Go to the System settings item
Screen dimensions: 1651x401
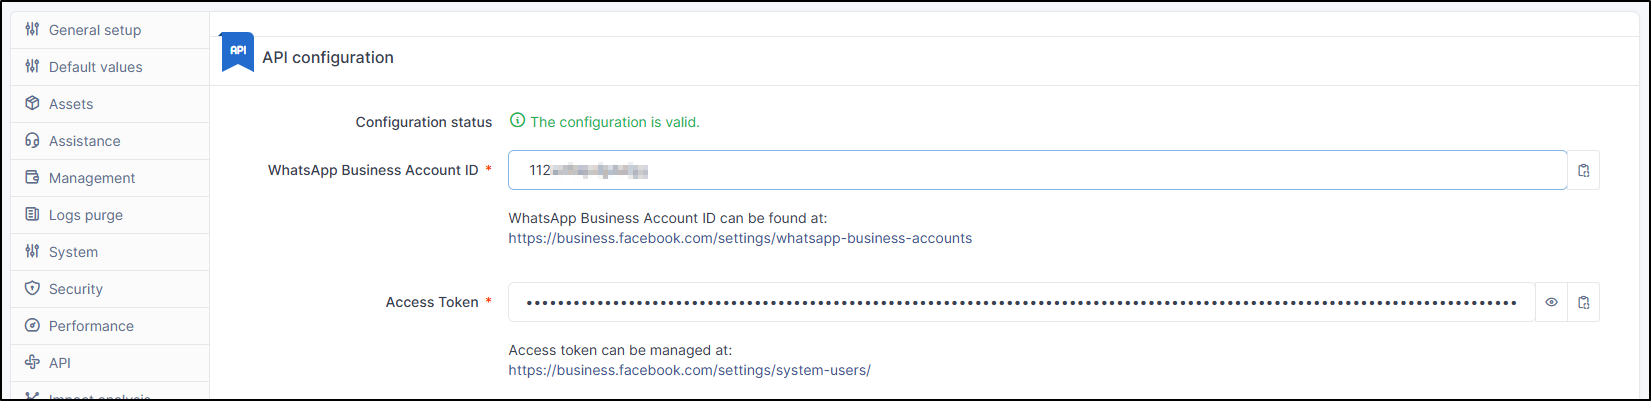73,252
